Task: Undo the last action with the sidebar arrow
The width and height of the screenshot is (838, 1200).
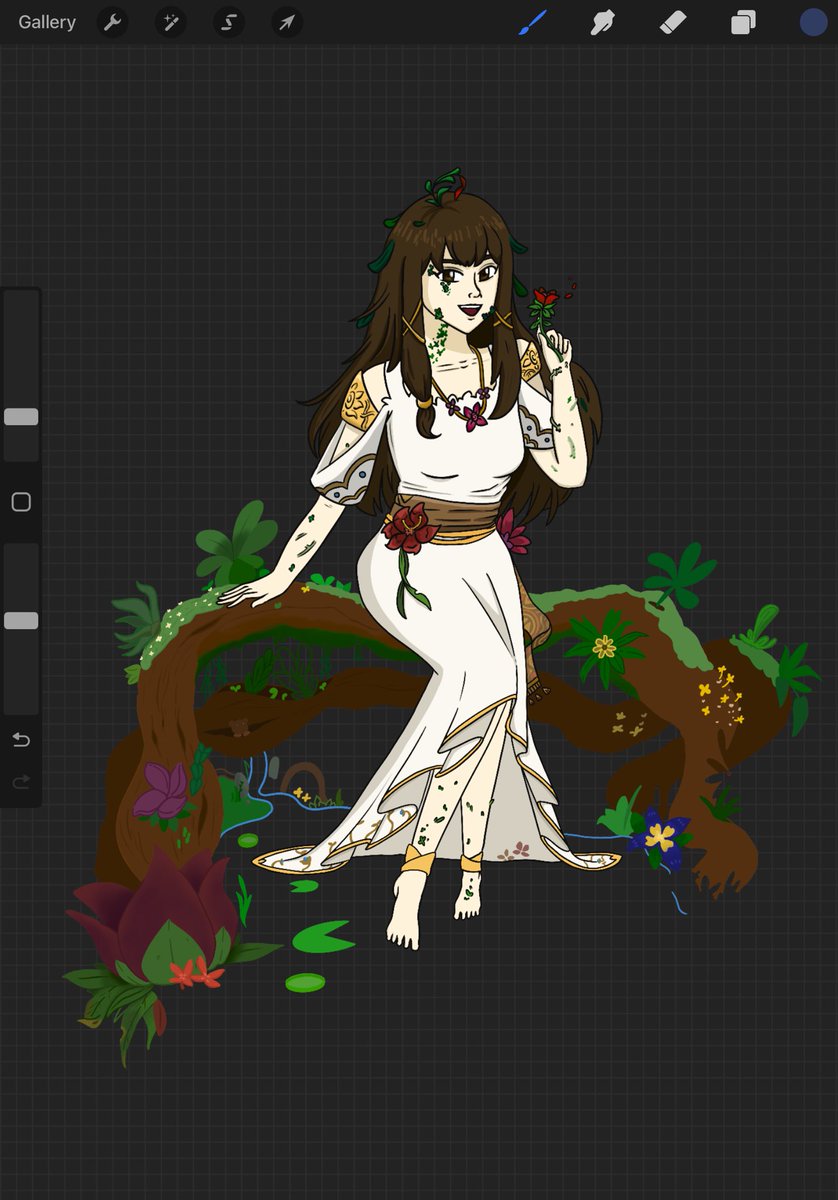Action: pos(21,740)
